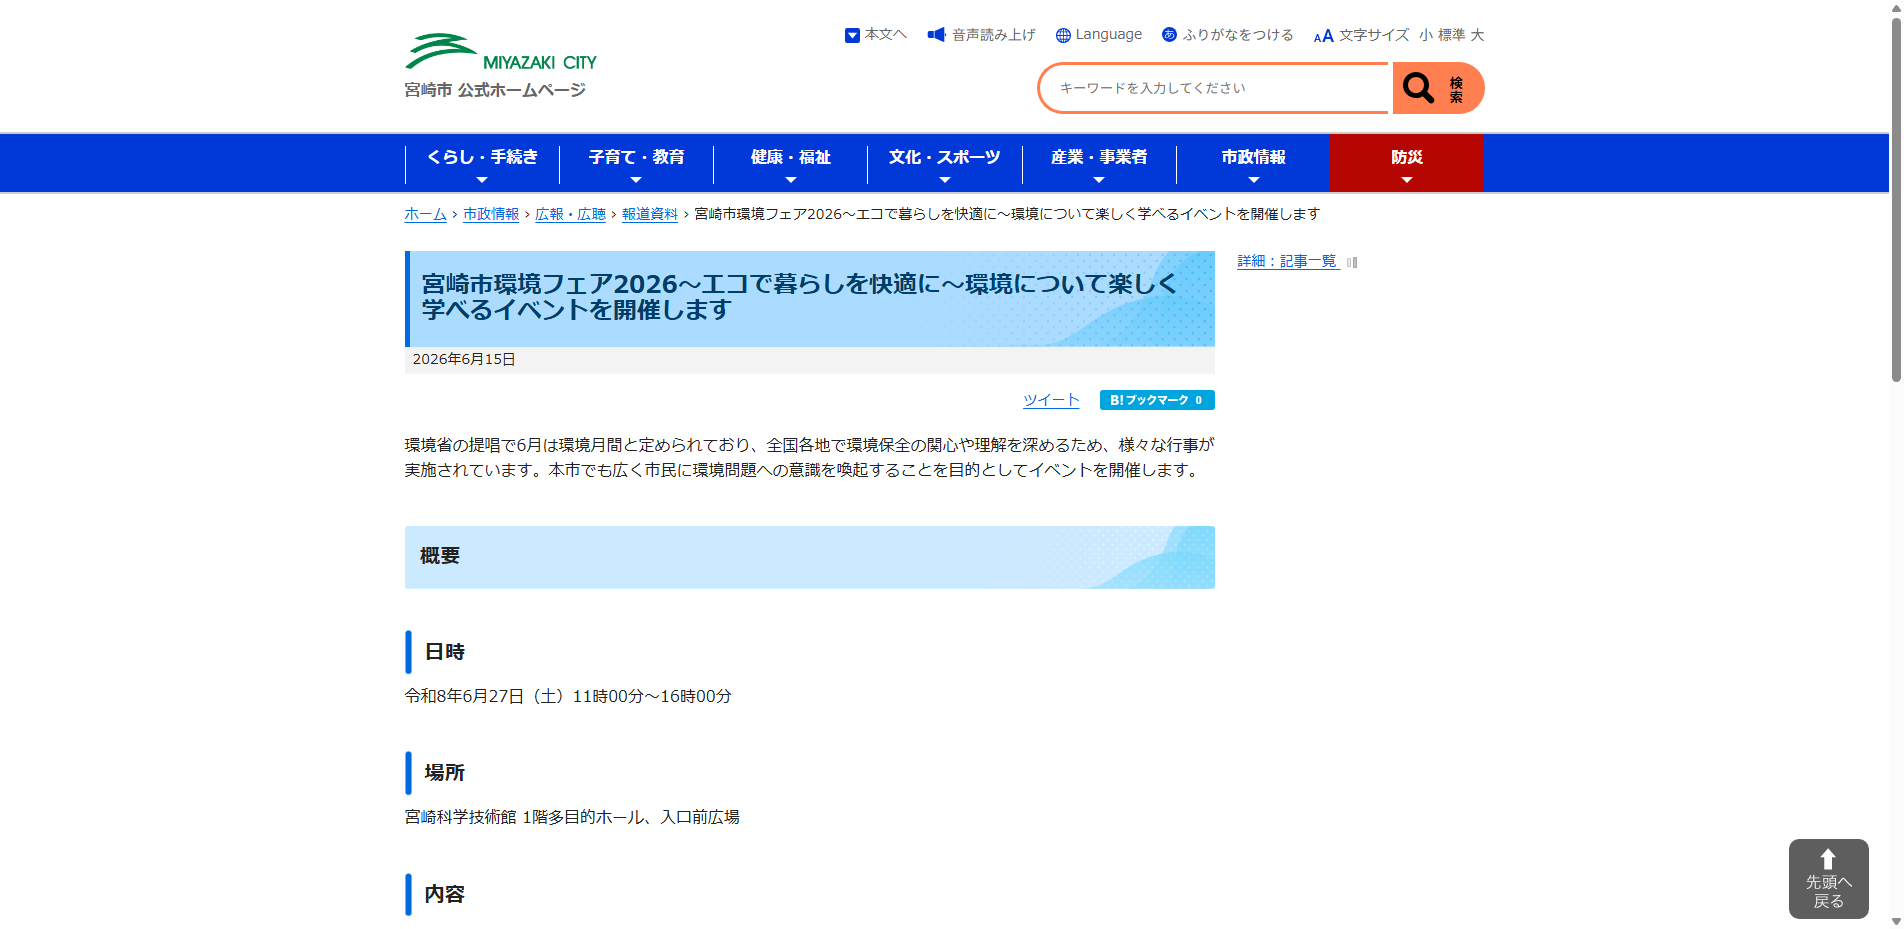Go to ホーム in breadcrumb
This screenshot has width=1904, height=929.
[425, 214]
